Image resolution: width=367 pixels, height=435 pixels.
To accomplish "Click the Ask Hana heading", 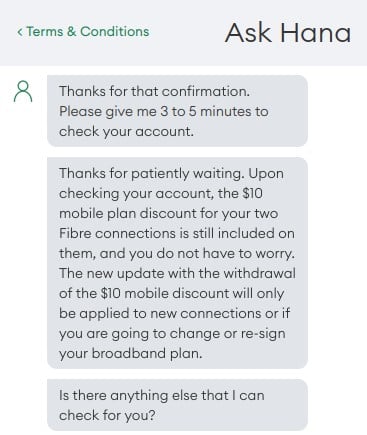I will pyautogui.click(x=288, y=33).
